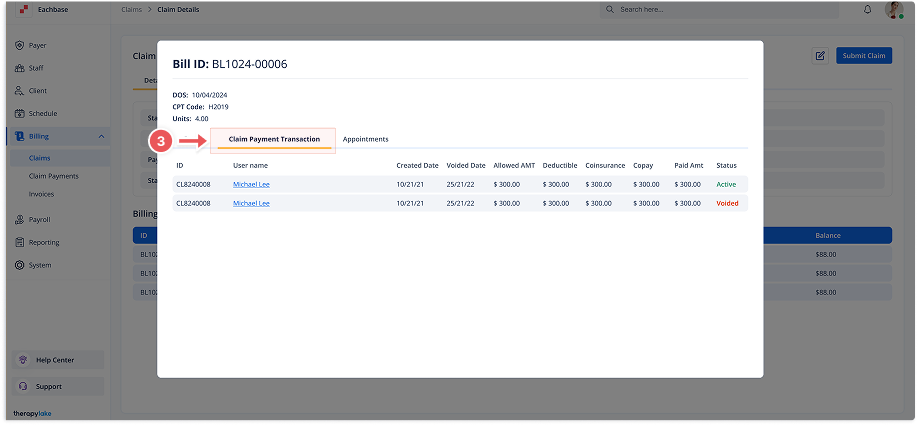Screen dimensions: 918x426
Task: Open the notifications bell
Action: [868, 10]
